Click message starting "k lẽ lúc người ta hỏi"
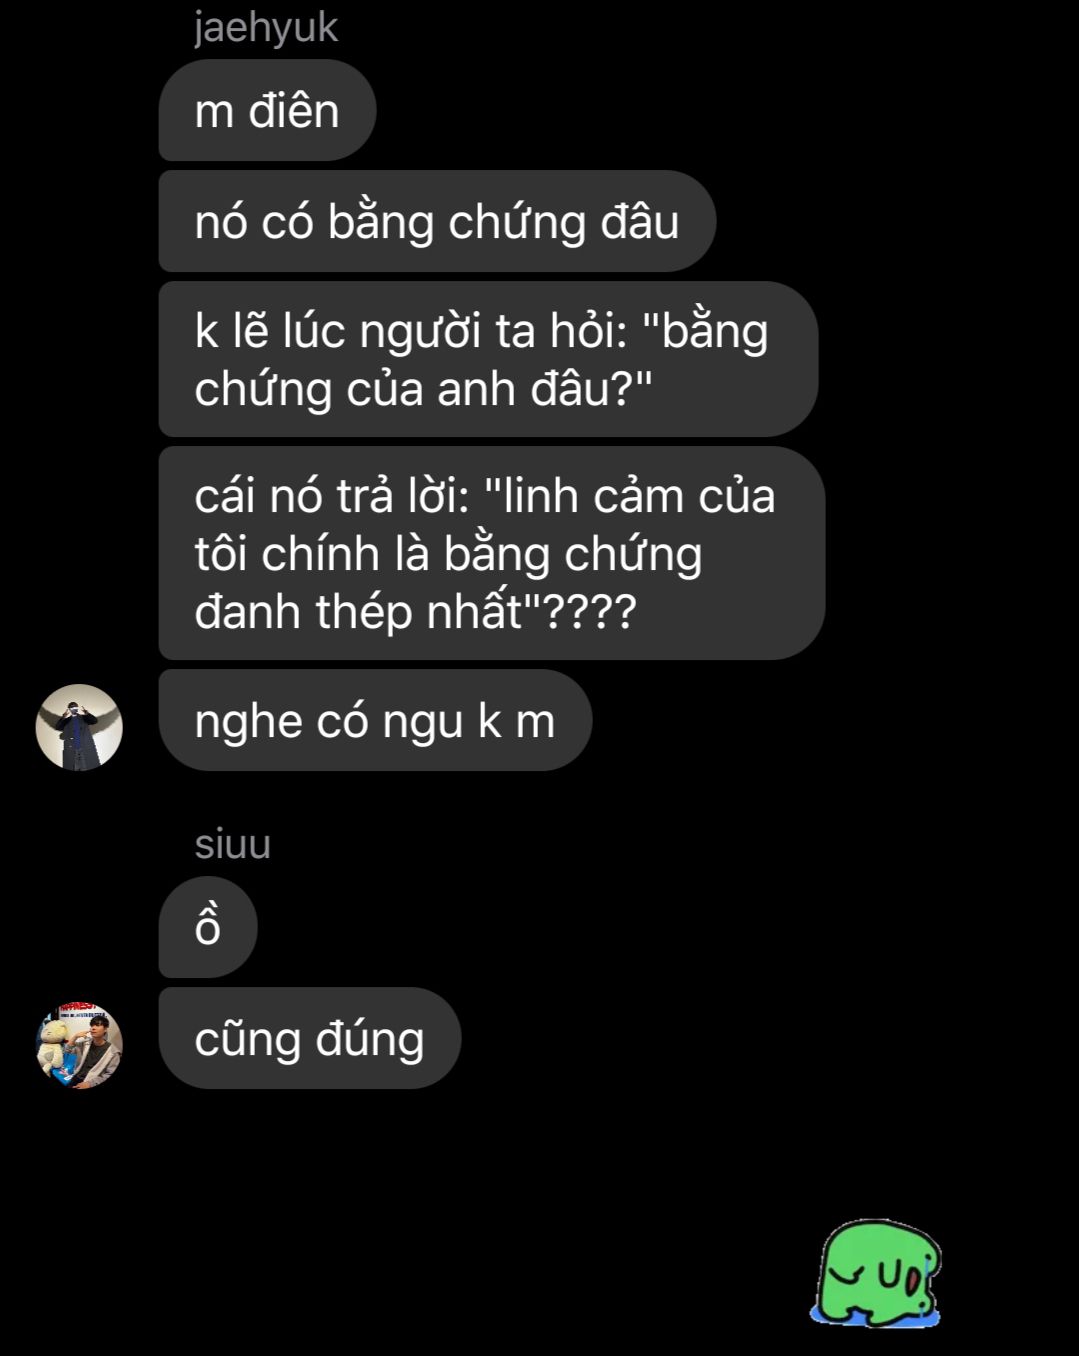This screenshot has width=1079, height=1356. (488, 359)
